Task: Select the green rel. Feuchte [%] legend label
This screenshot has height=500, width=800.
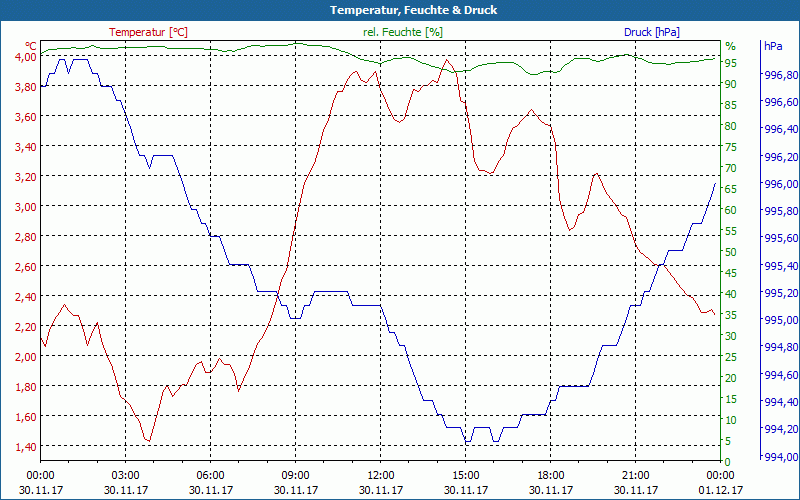Action: 402,32
